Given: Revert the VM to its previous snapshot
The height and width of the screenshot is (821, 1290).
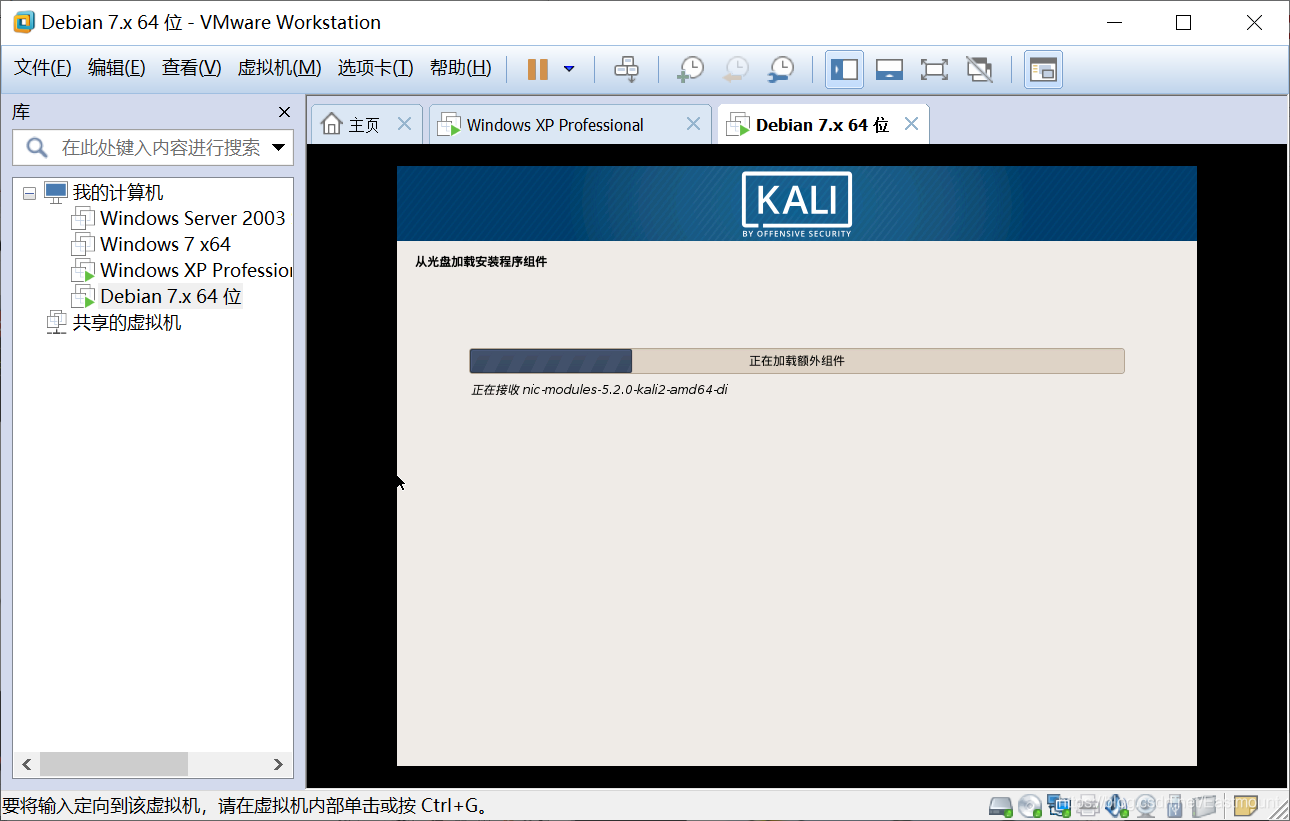Looking at the screenshot, I should (x=735, y=69).
